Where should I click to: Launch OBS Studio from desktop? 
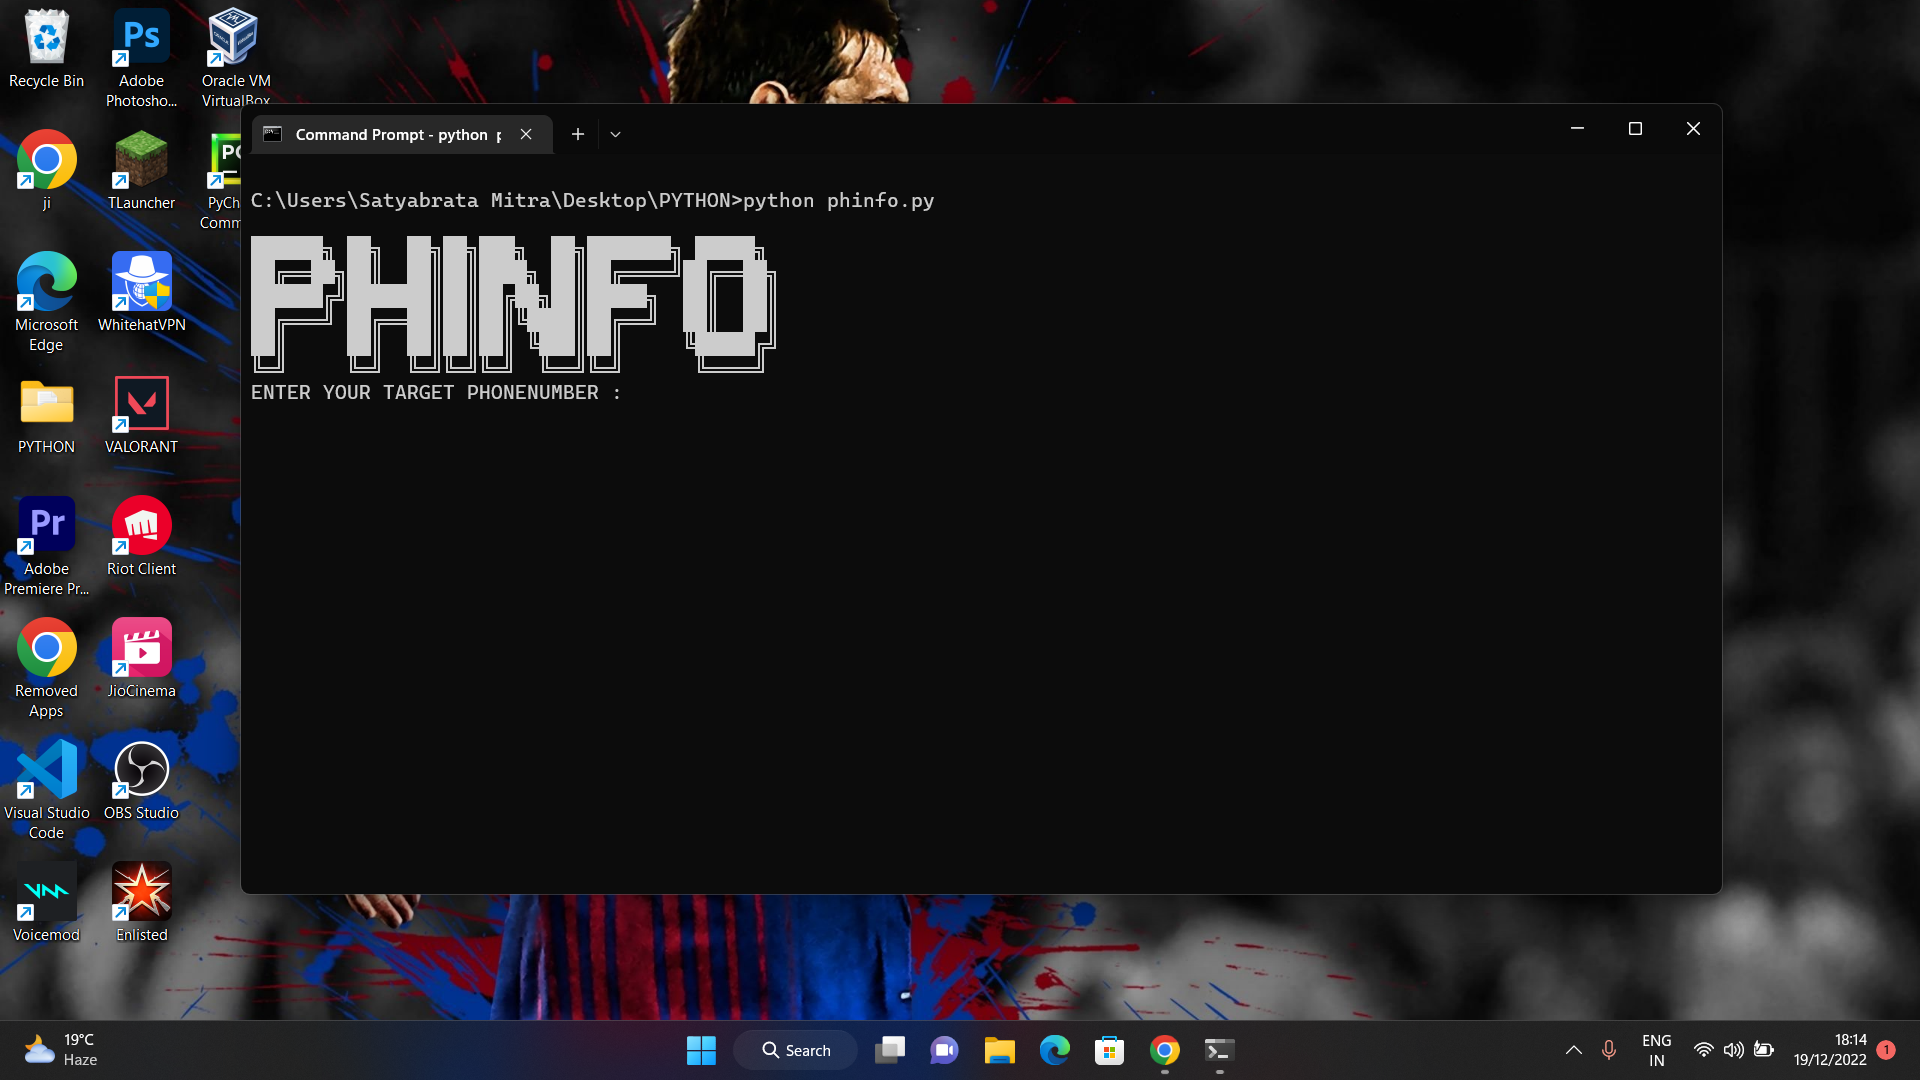(x=141, y=772)
